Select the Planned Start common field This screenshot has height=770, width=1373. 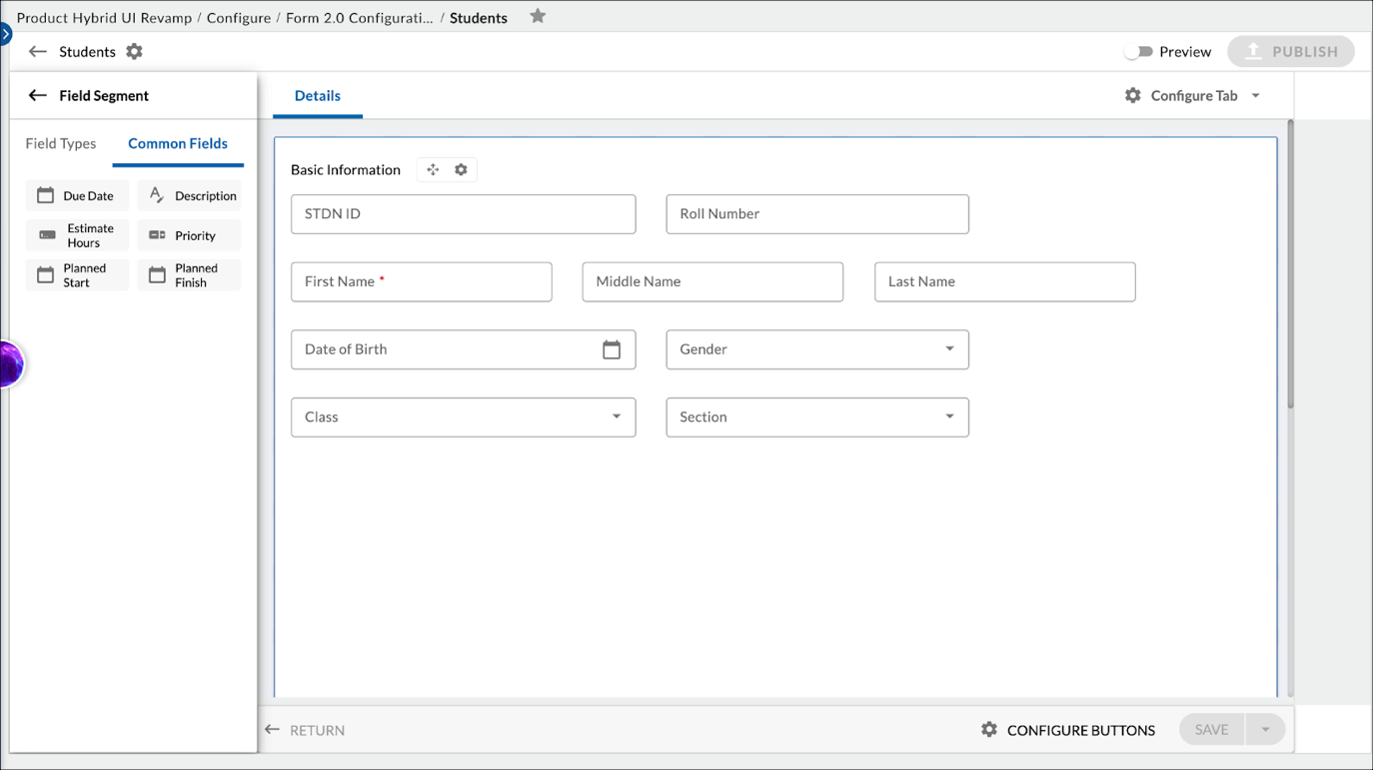coord(77,274)
